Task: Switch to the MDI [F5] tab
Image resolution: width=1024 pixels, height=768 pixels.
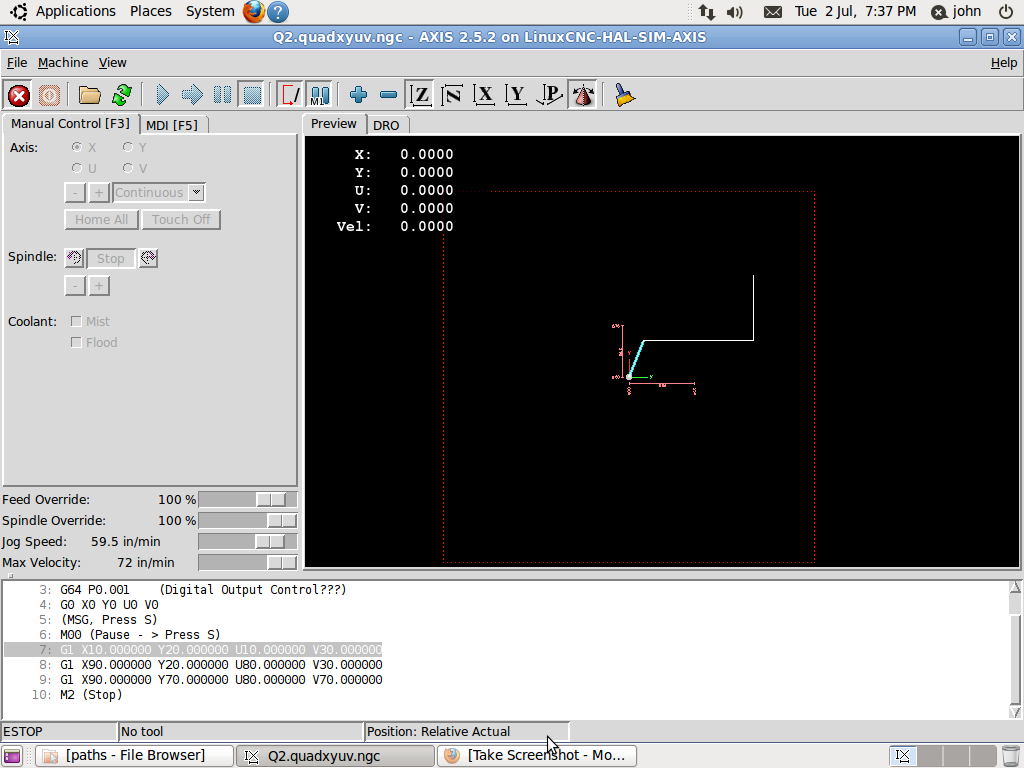Action: pos(172,125)
